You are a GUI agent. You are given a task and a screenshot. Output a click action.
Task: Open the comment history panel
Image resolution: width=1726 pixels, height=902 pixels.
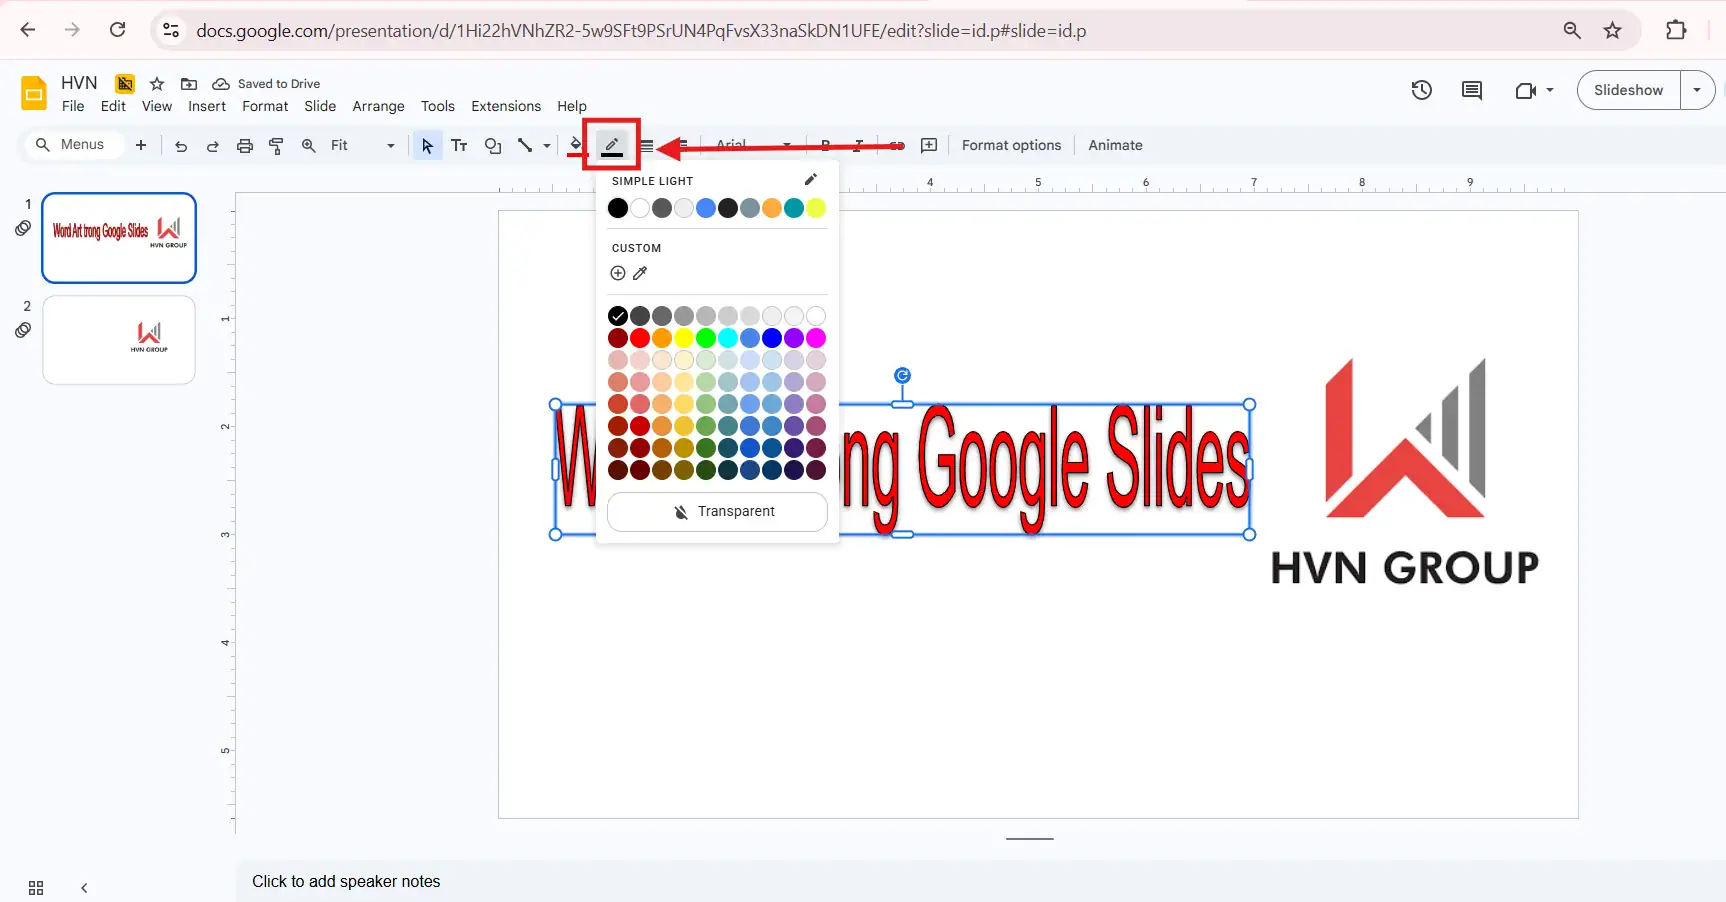coord(1470,90)
